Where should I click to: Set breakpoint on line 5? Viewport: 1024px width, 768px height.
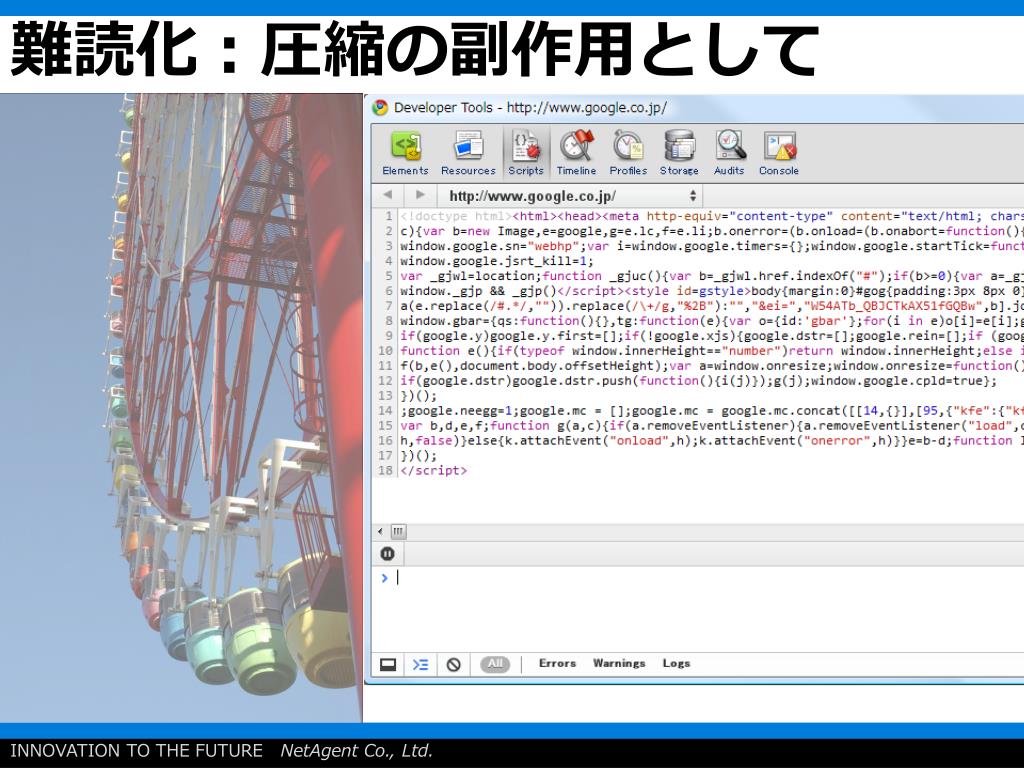(388, 276)
